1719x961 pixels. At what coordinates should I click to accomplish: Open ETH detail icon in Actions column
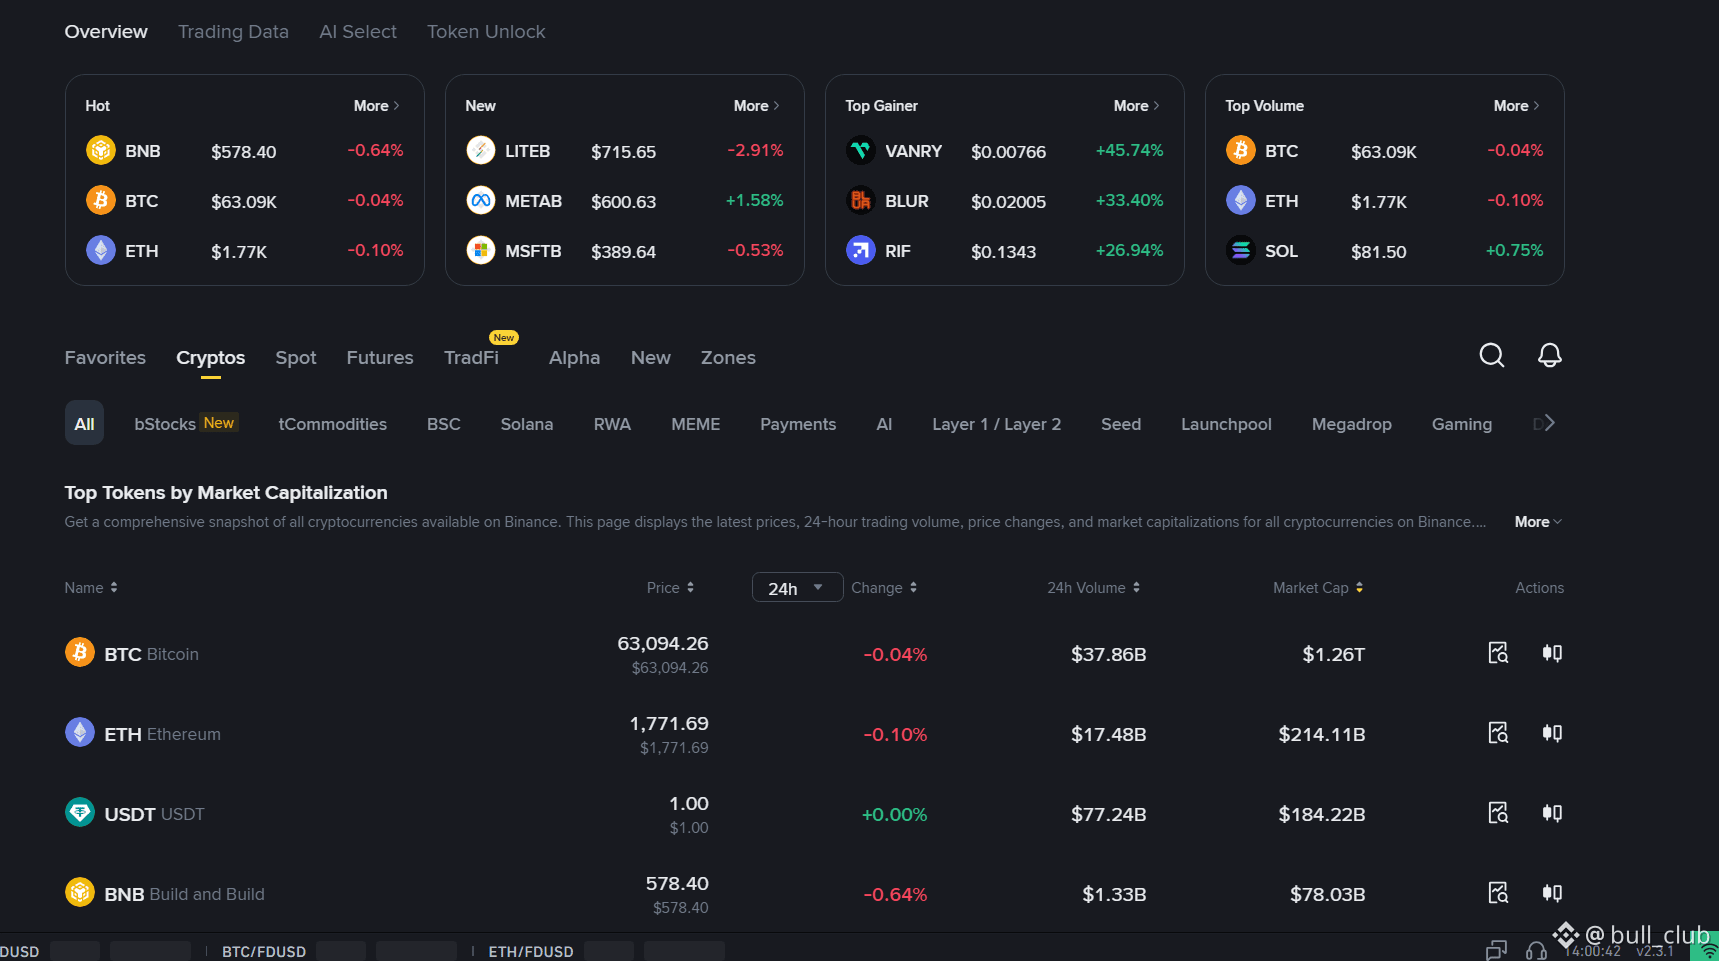[x=1498, y=733]
